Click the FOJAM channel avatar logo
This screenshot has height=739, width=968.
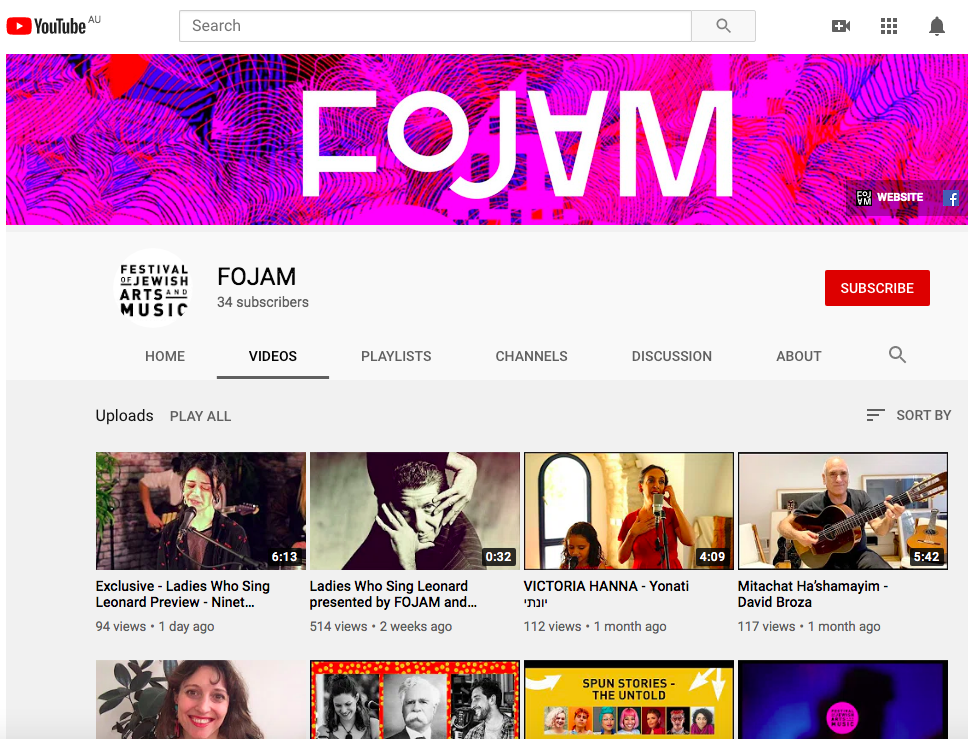(154, 289)
